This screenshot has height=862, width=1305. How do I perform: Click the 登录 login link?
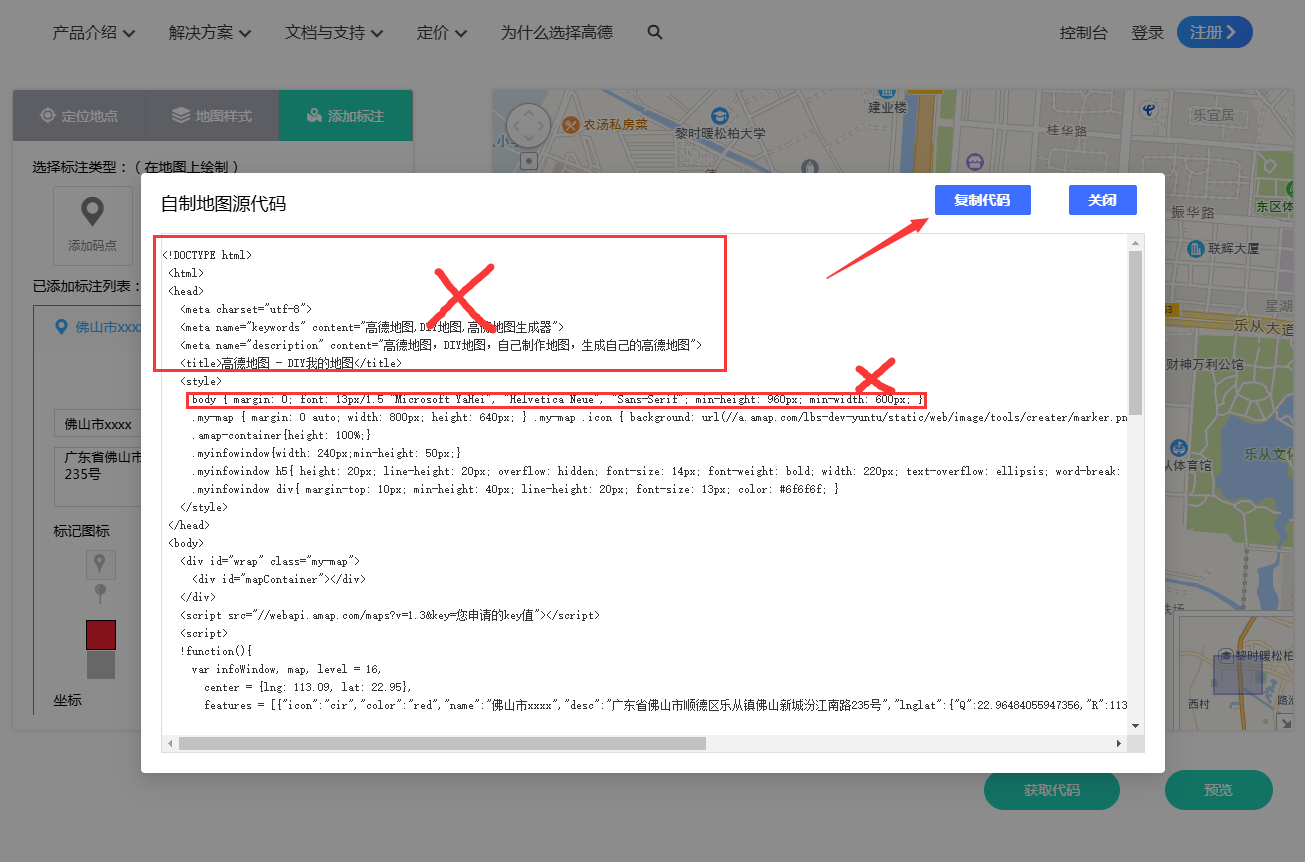[x=1147, y=32]
